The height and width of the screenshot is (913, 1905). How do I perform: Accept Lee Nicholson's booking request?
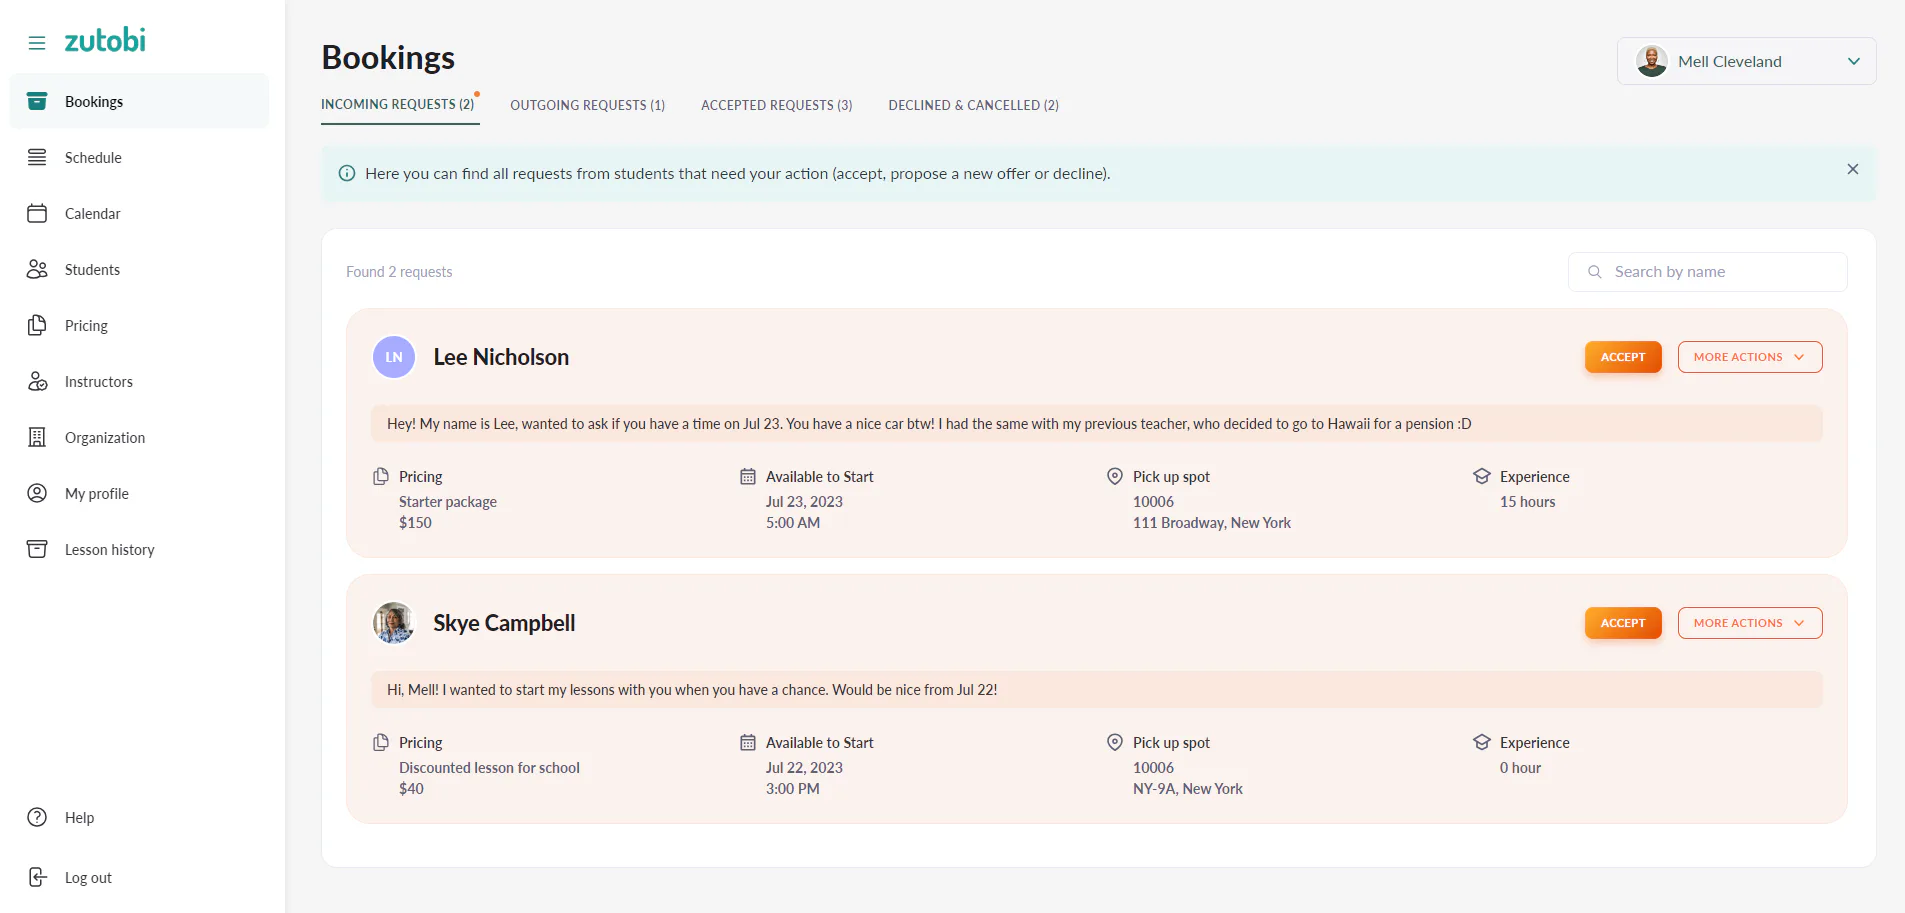tap(1622, 357)
